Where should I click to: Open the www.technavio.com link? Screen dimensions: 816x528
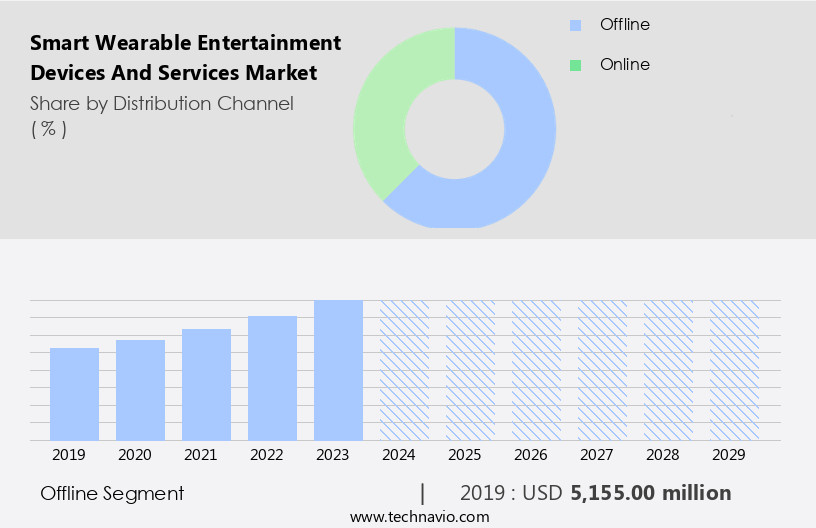pyautogui.click(x=419, y=517)
